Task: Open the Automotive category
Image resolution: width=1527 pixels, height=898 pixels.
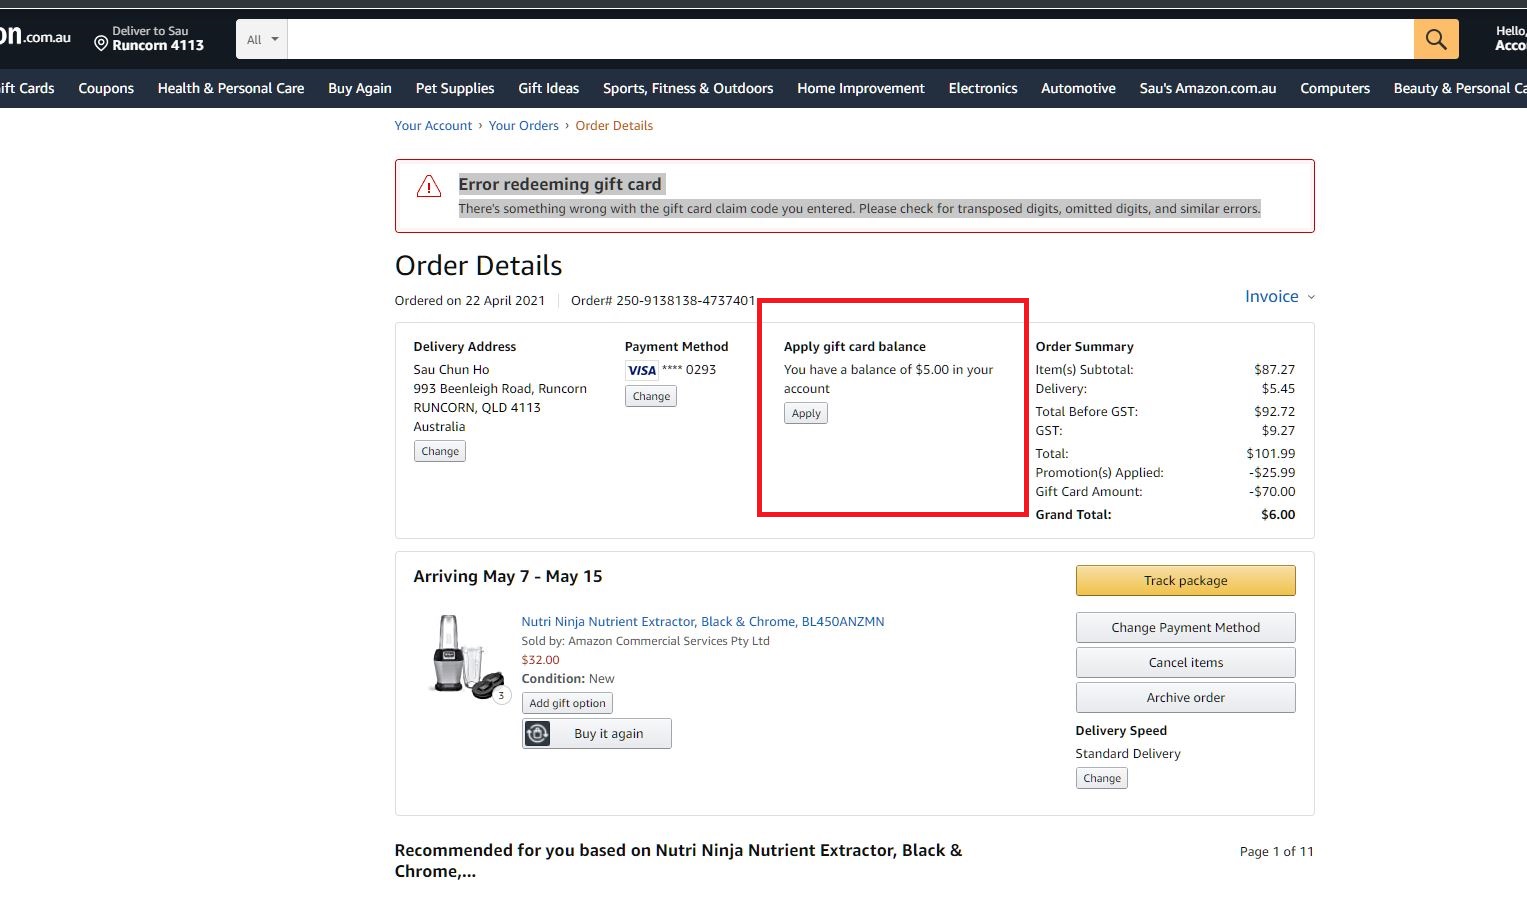Action: [1078, 88]
